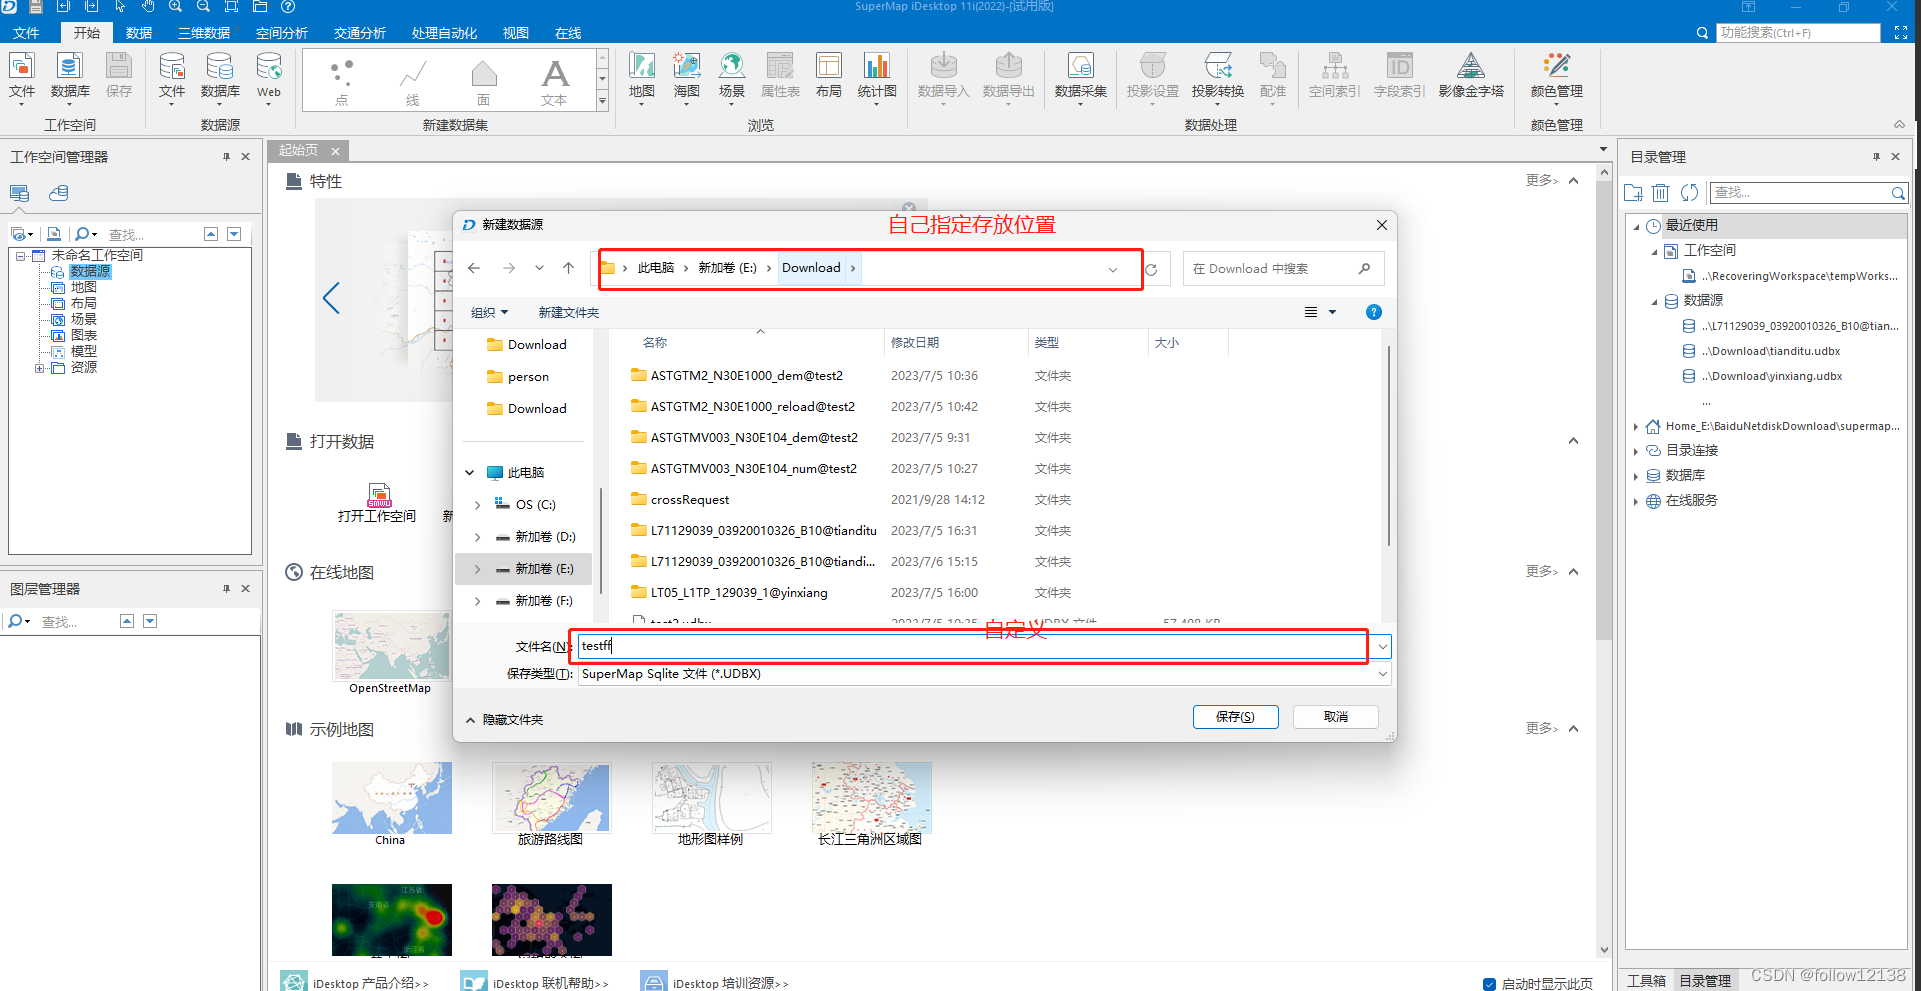Expand the 新加卷 (D:) drive node

tap(477, 536)
